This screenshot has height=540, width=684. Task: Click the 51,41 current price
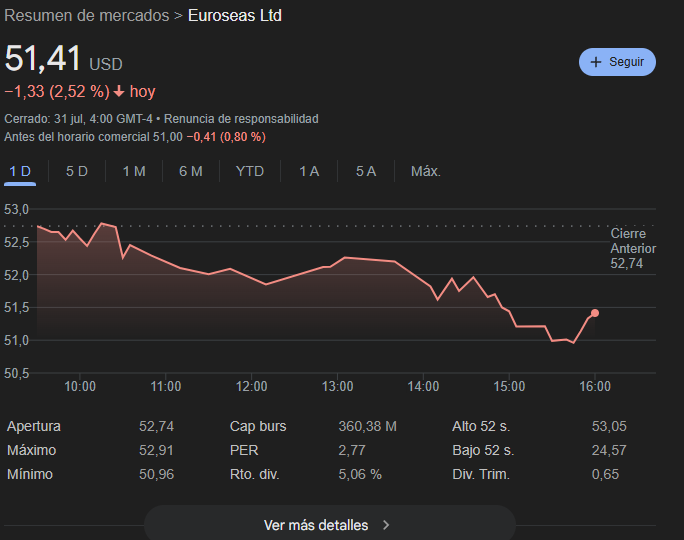pos(43,58)
